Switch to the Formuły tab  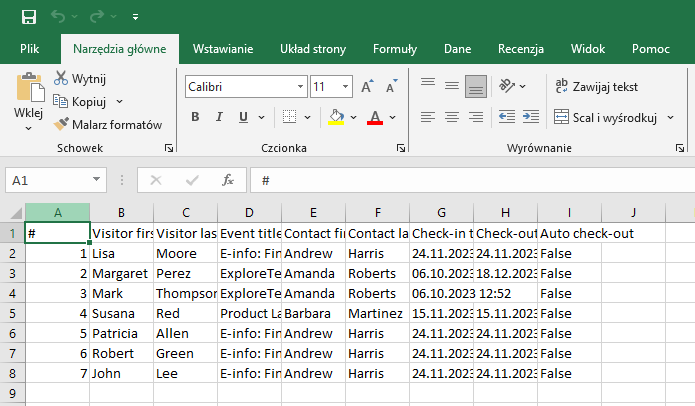click(x=395, y=49)
